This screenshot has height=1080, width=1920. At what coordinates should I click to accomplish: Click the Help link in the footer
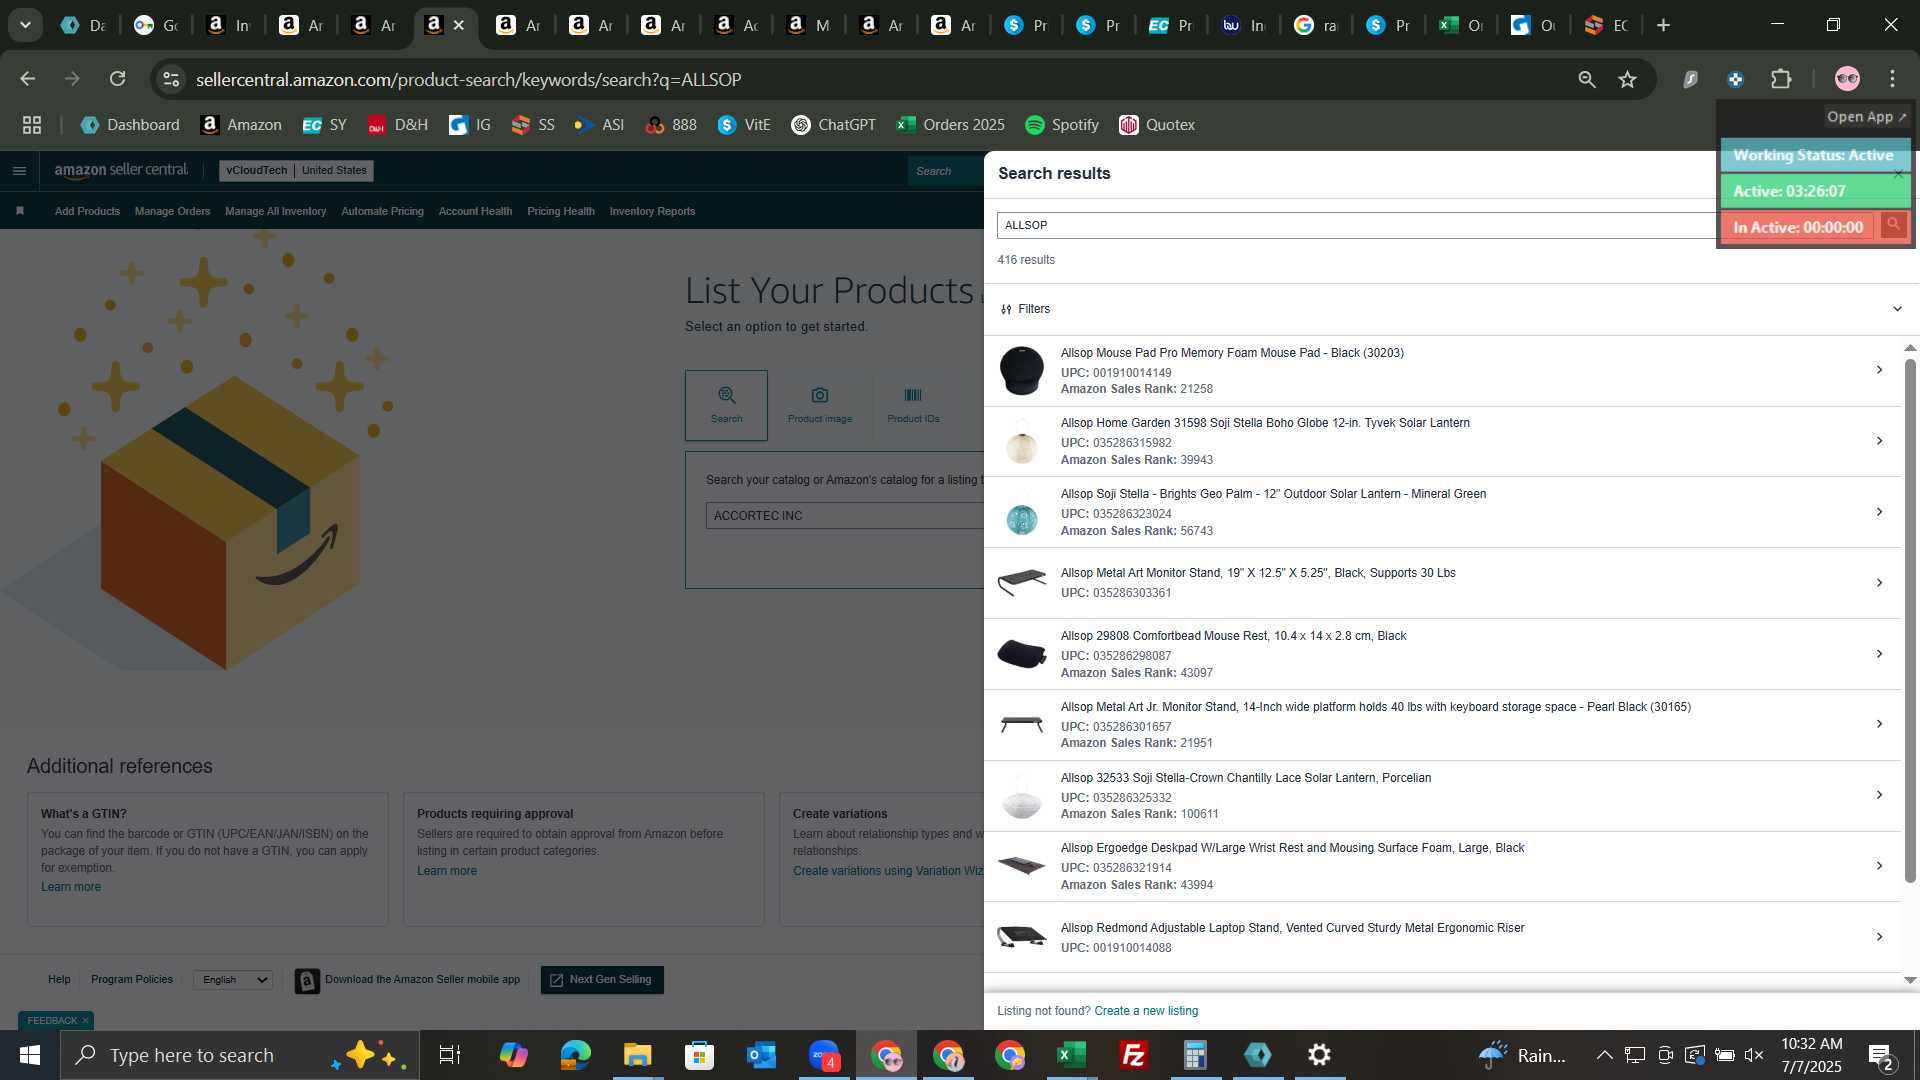[x=59, y=980]
